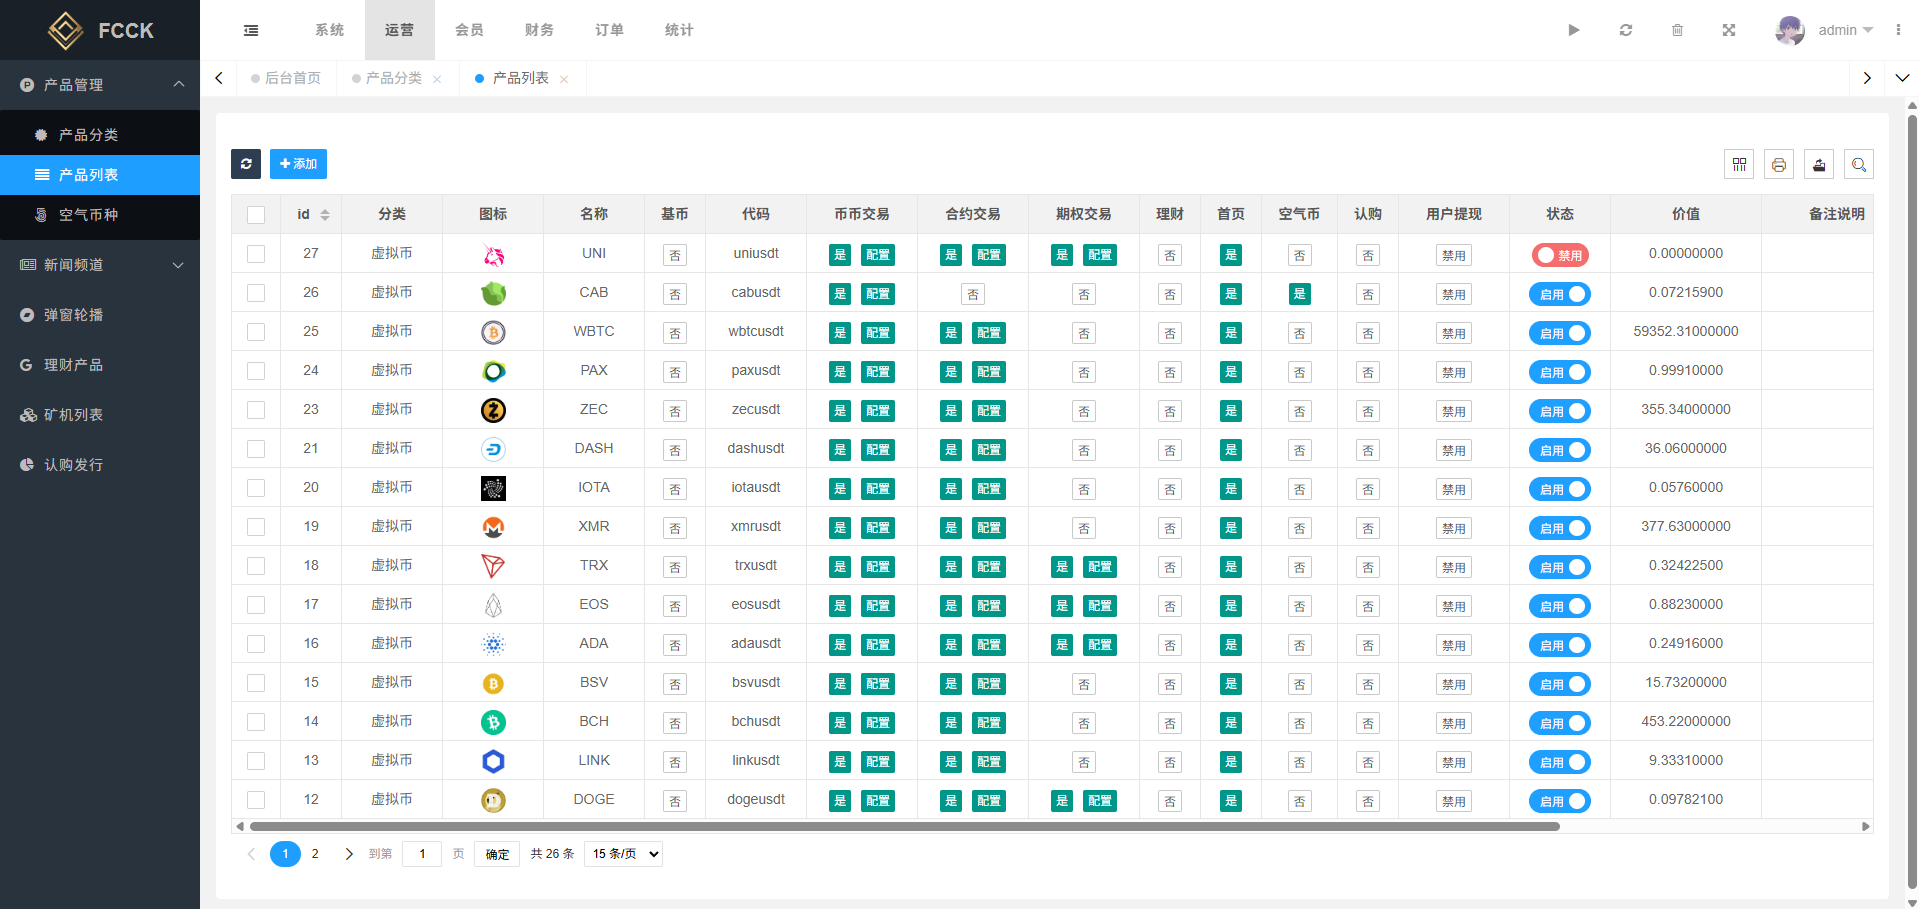Select the checkbox for row id 26
Viewport: 1919px width, 909px height.
(x=256, y=293)
